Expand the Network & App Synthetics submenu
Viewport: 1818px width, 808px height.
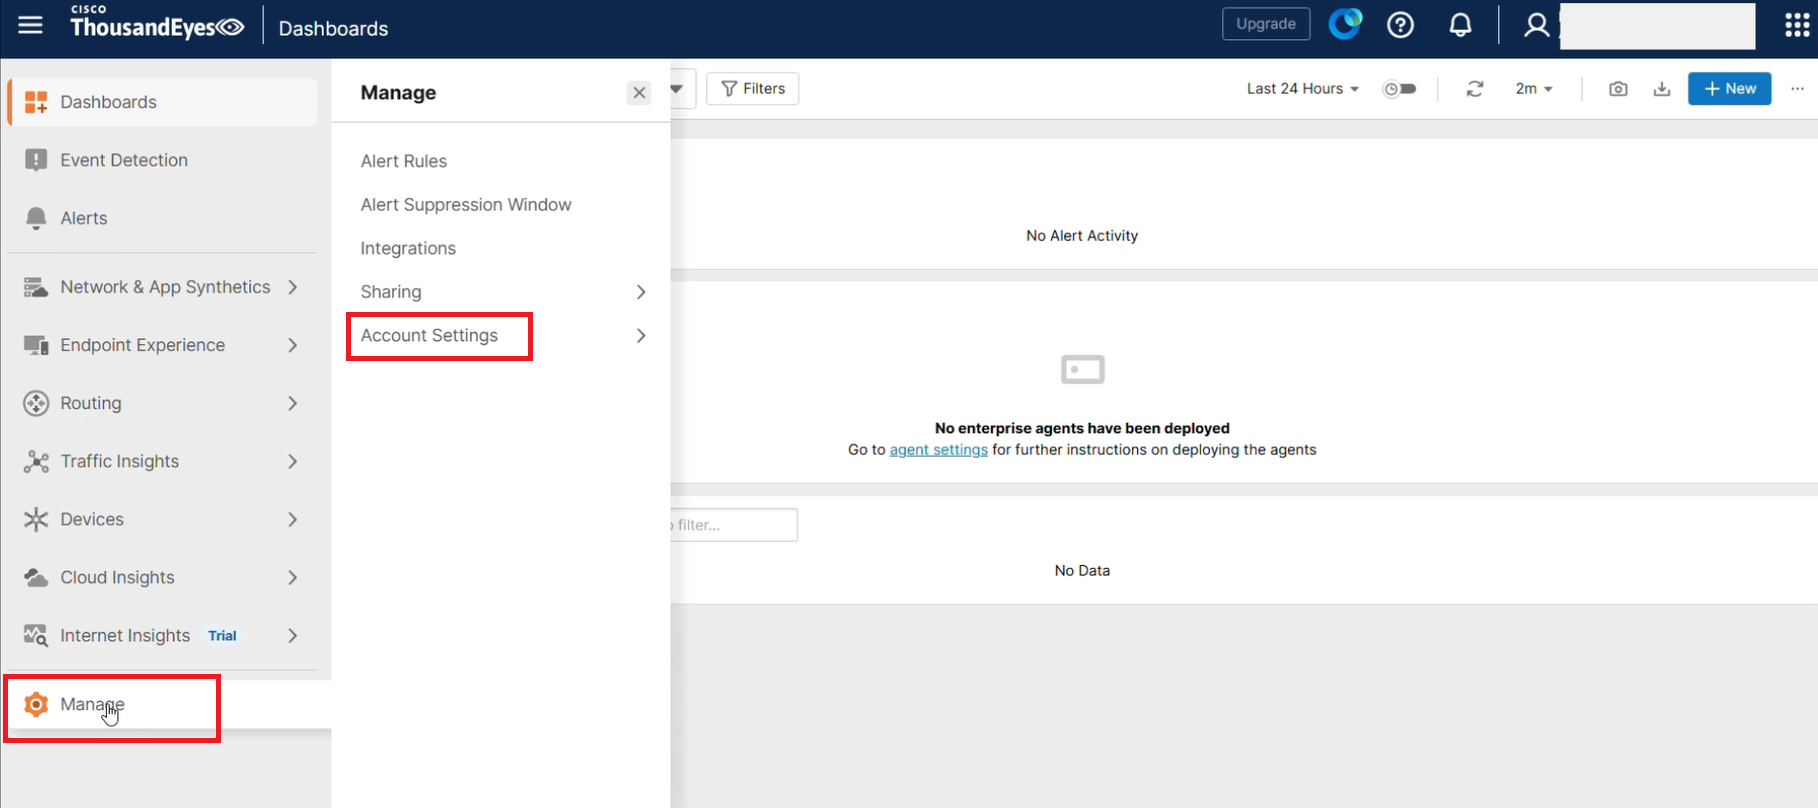[x=293, y=287]
